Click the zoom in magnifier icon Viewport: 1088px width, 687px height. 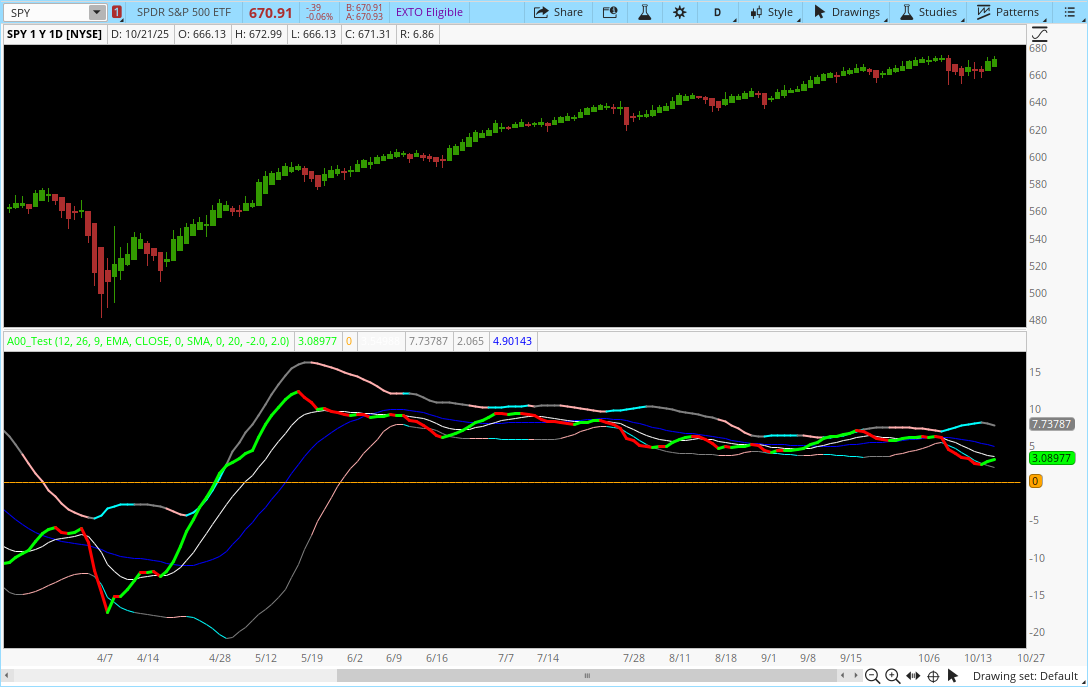click(892, 677)
